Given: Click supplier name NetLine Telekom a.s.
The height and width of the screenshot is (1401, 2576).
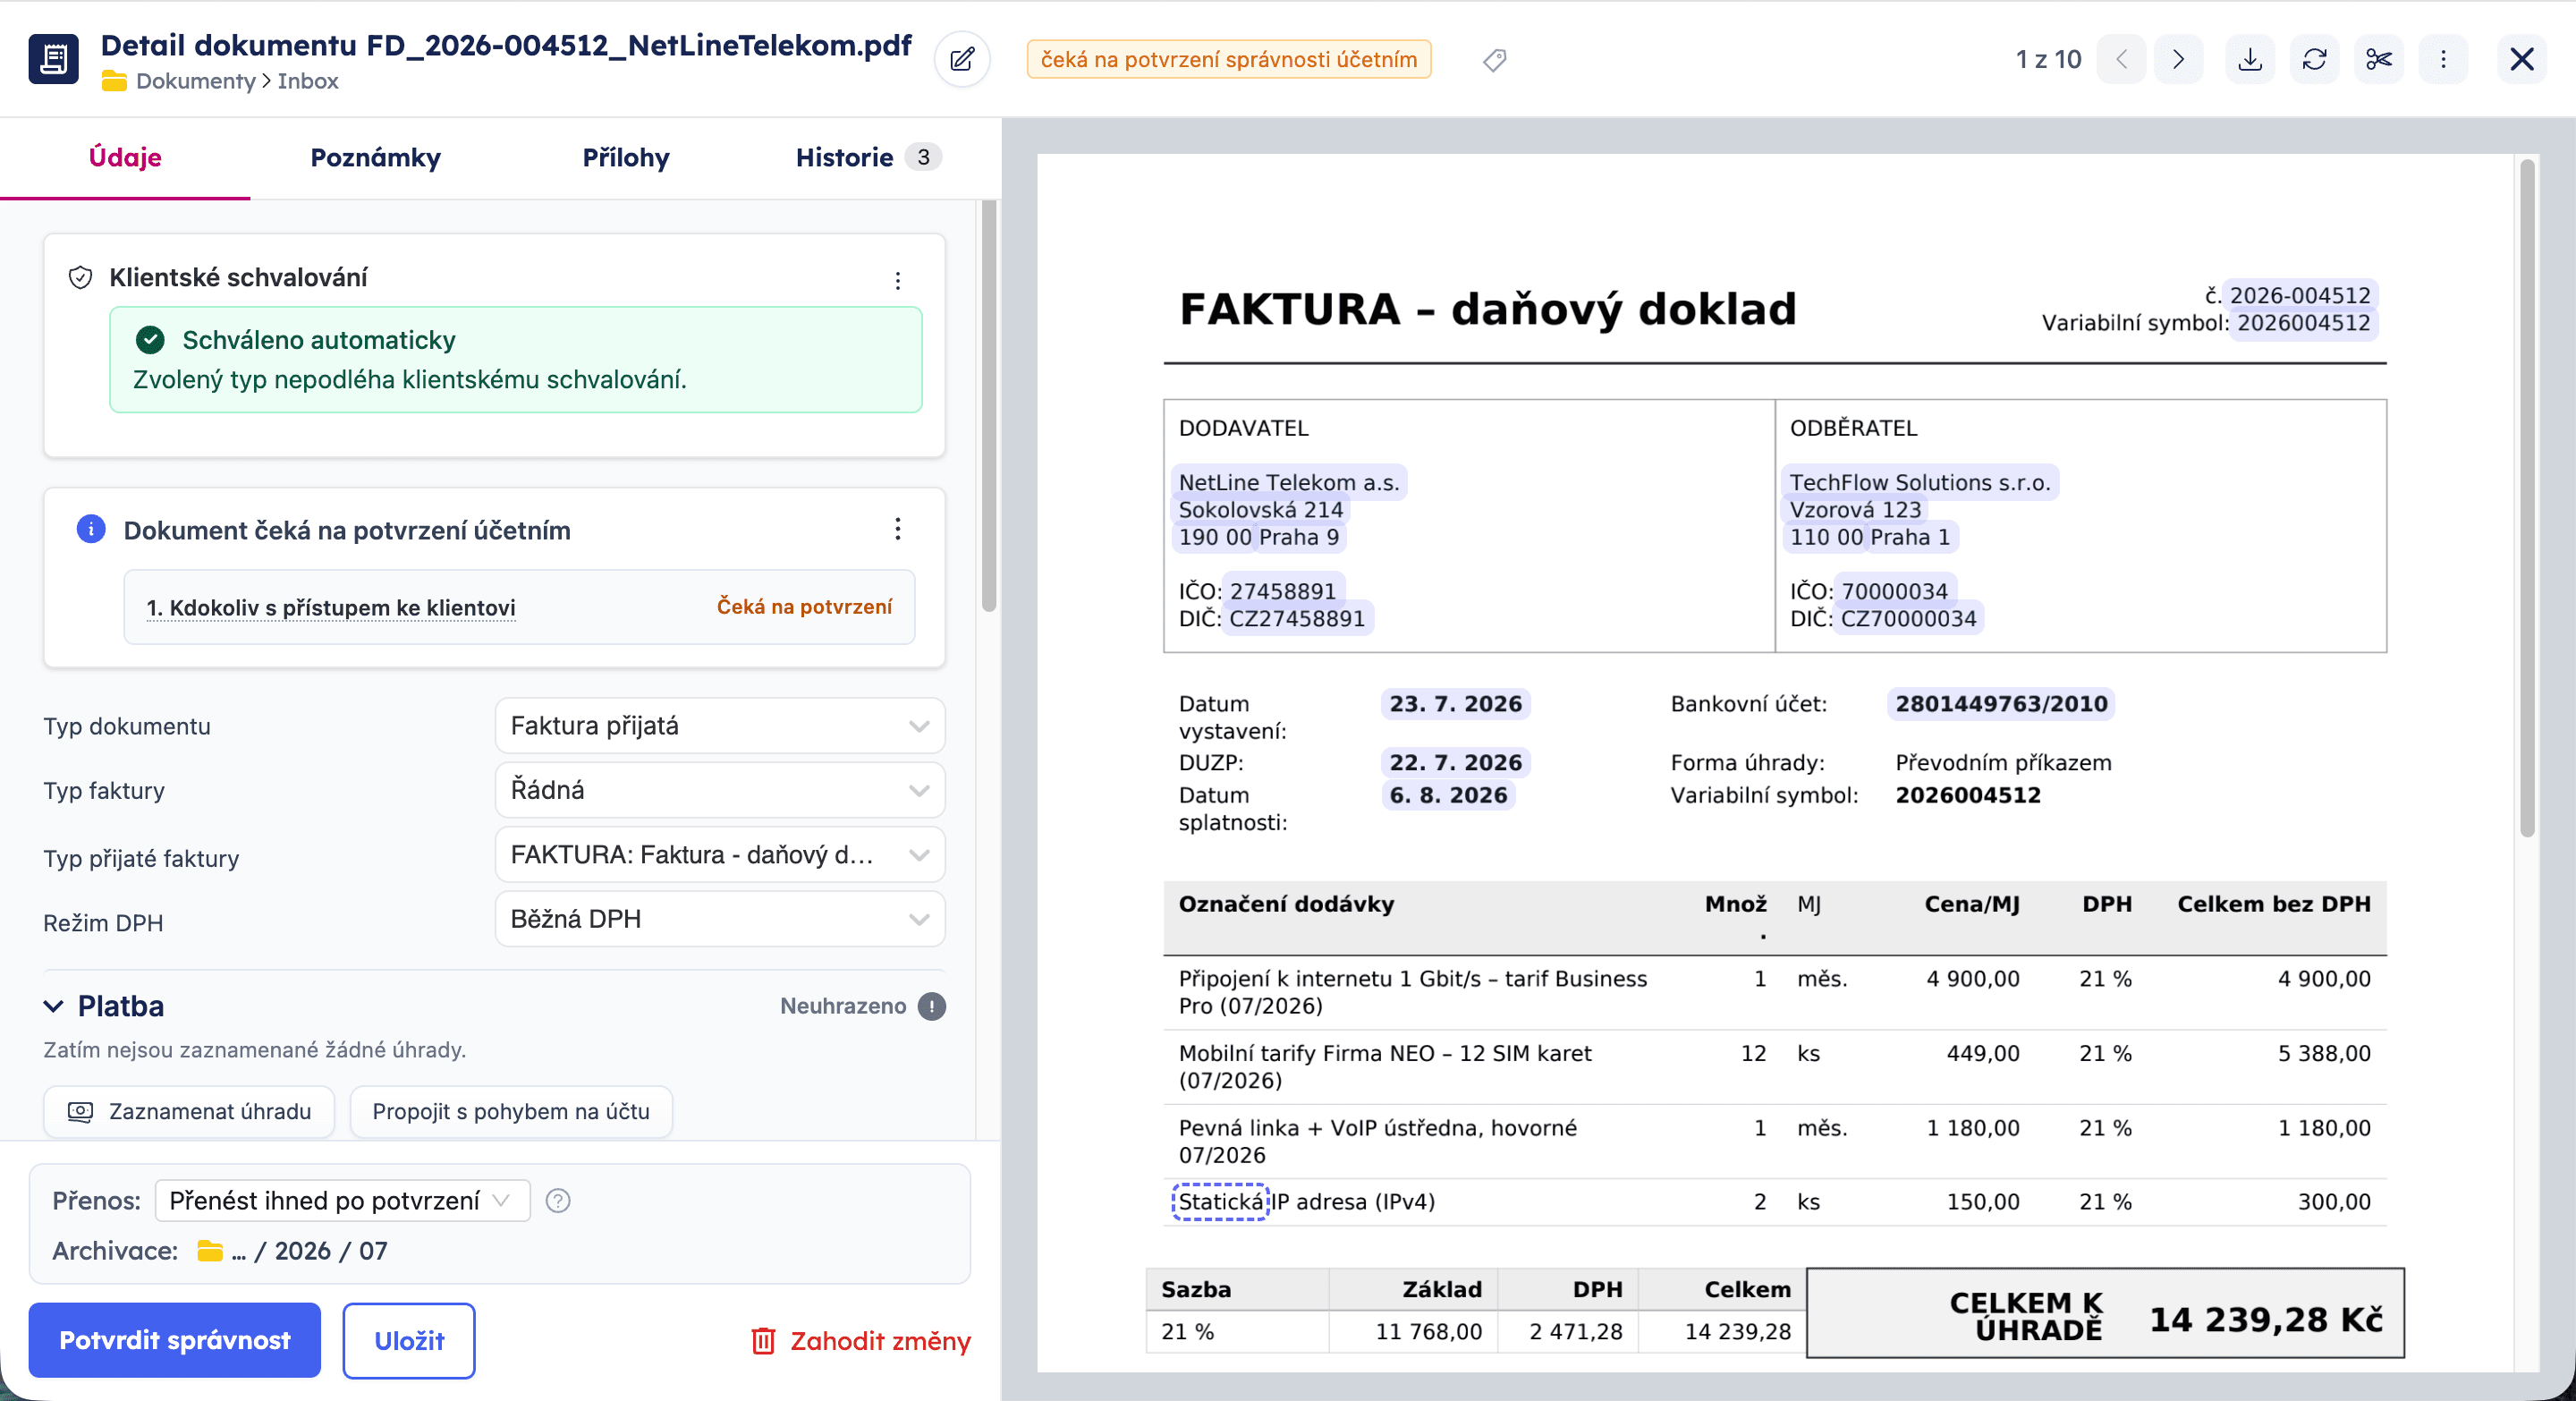Looking at the screenshot, I should (1289, 482).
